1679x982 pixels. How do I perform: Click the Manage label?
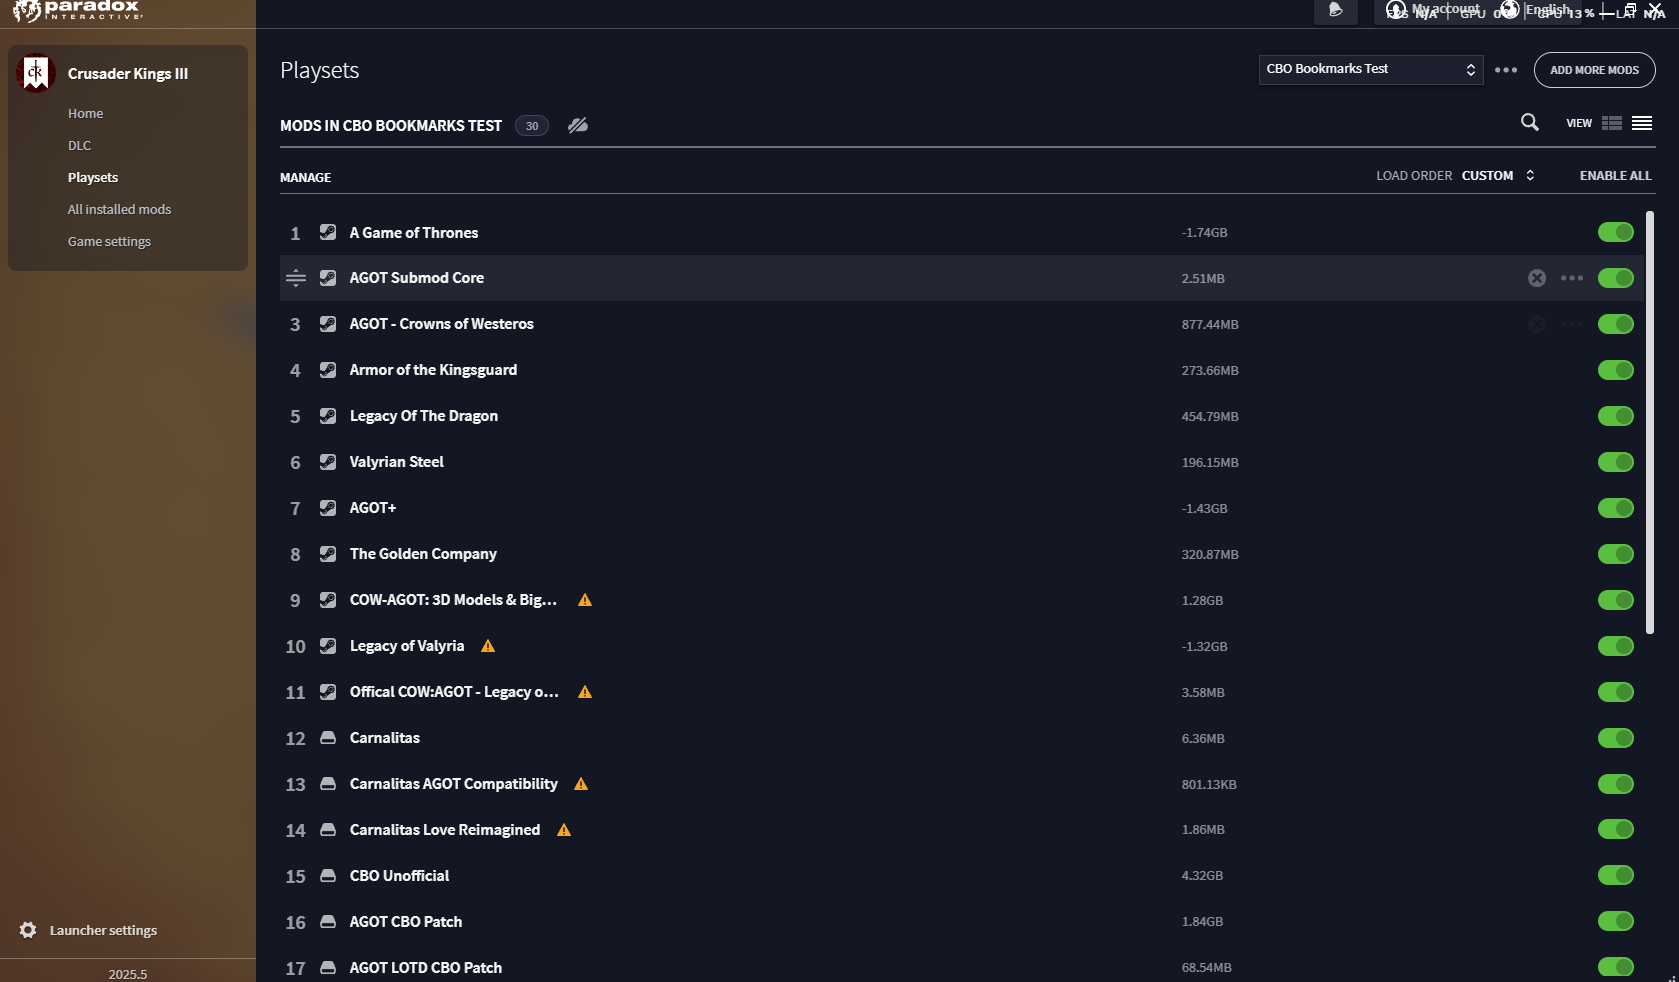tap(305, 177)
